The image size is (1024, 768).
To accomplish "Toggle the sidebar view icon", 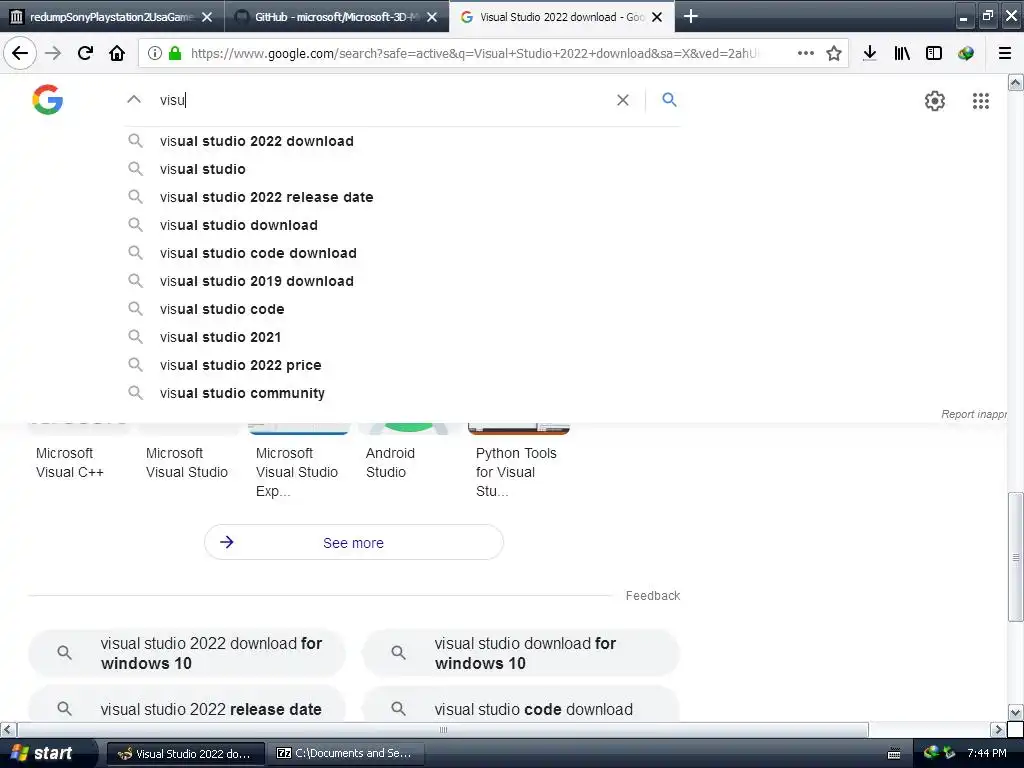I will coord(934,53).
